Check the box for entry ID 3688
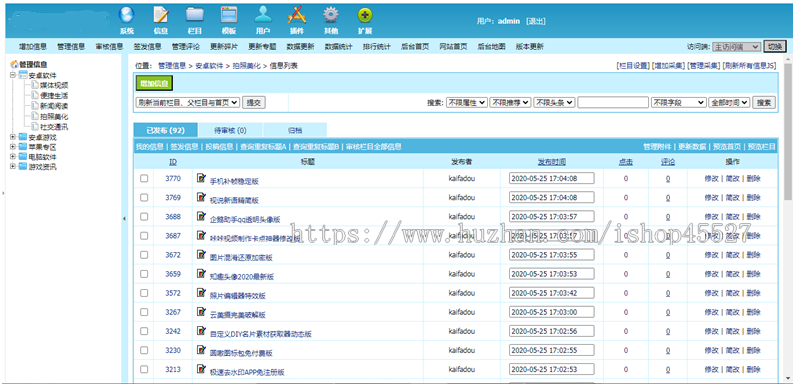 tap(144, 217)
